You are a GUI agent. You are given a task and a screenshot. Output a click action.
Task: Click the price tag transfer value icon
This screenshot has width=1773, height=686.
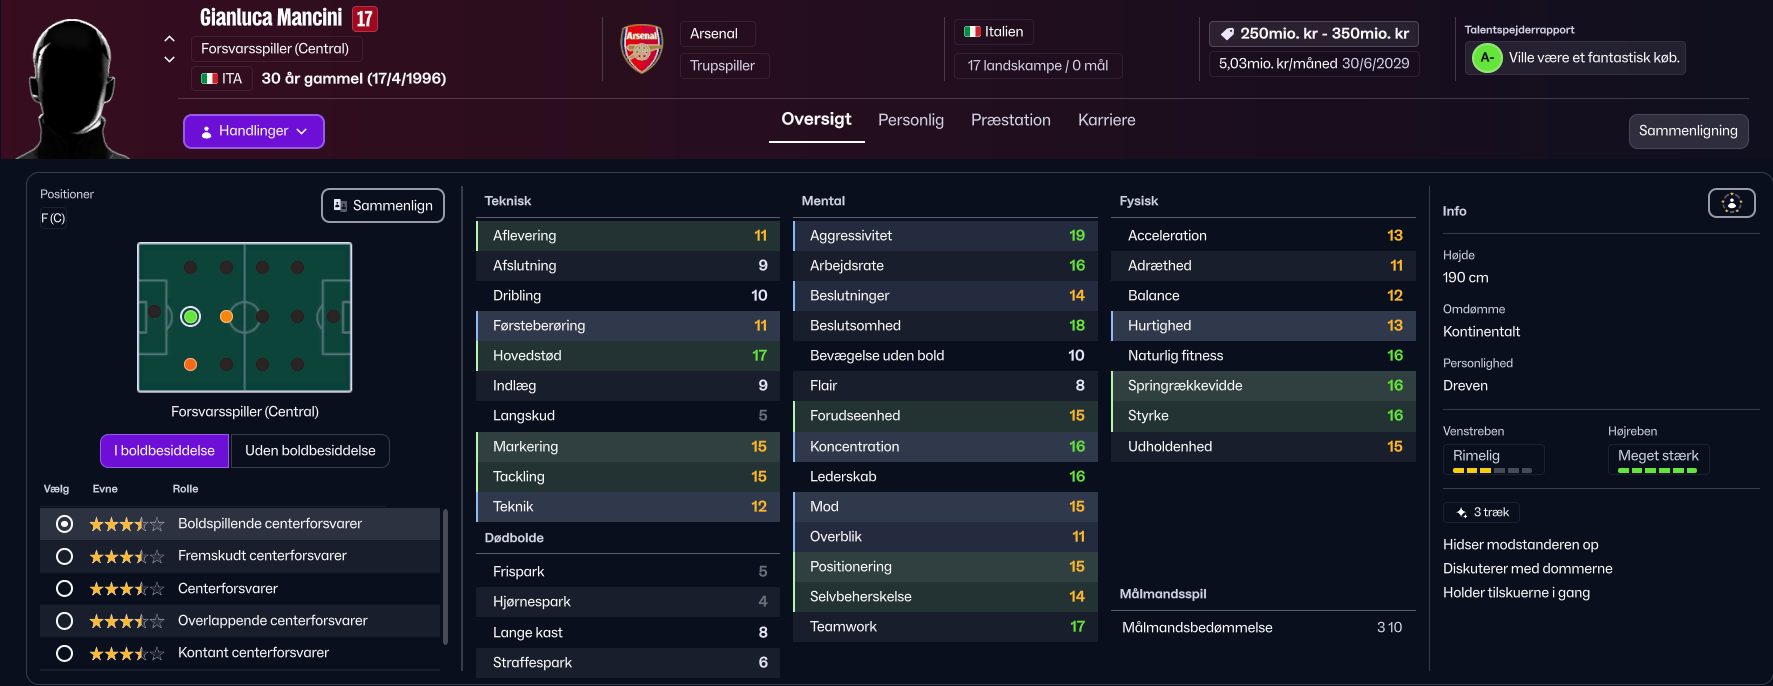coord(1227,34)
